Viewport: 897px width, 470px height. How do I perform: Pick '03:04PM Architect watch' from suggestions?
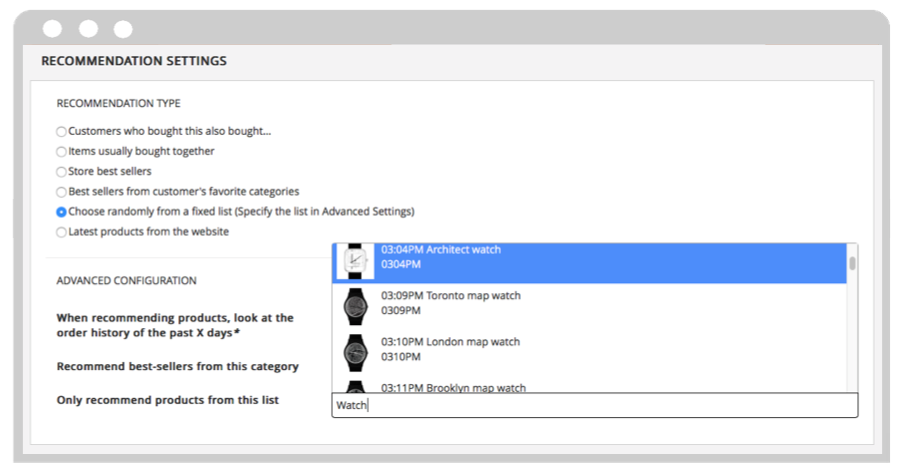[x=589, y=262]
